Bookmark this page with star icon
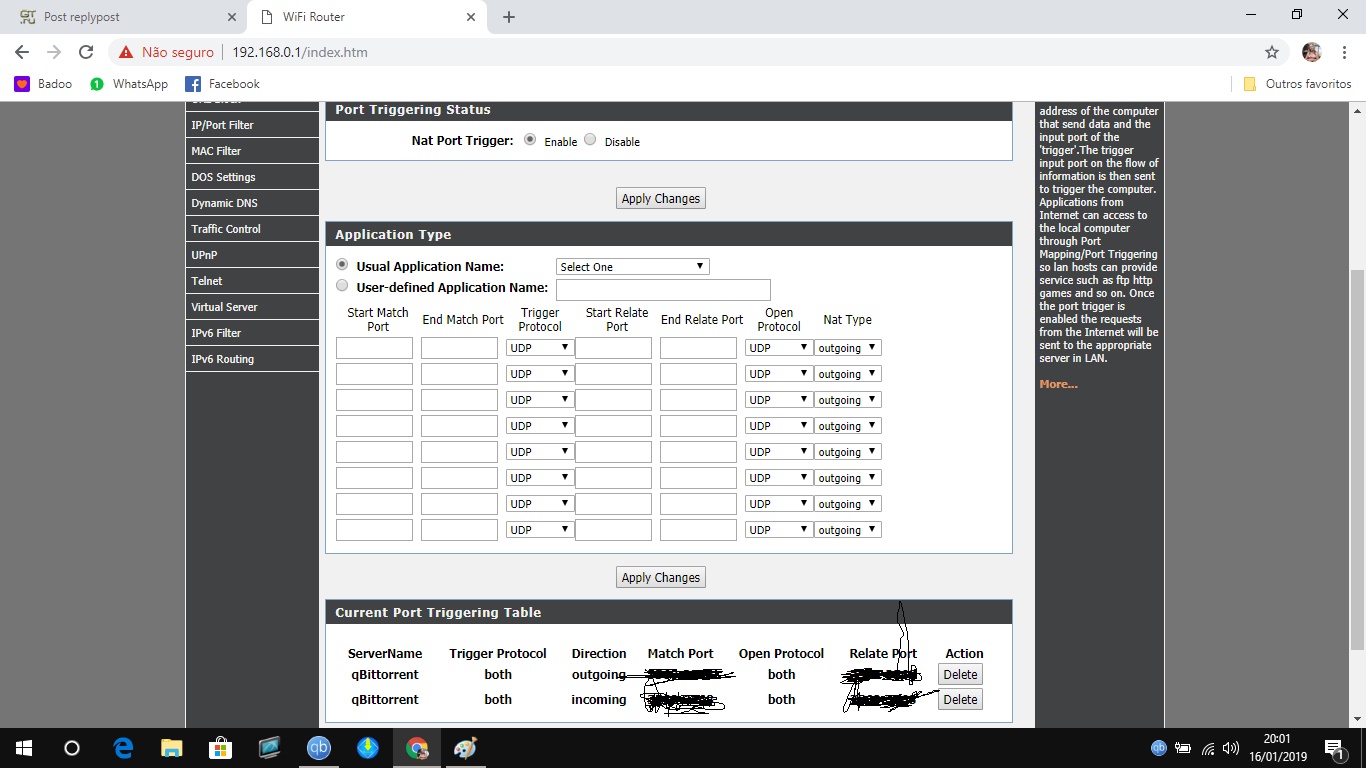Image resolution: width=1366 pixels, height=768 pixels. coord(1271,52)
